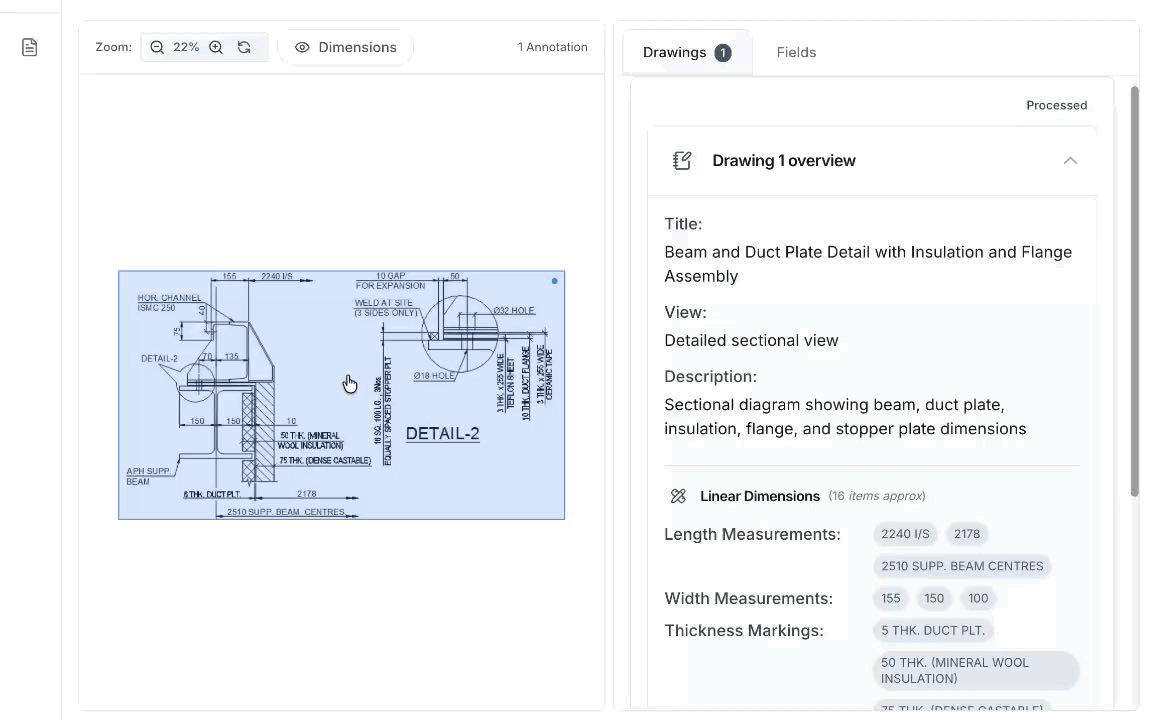The image size is (1152, 720).
Task: Click the Linear Dimensions ruler icon
Action: 678,496
